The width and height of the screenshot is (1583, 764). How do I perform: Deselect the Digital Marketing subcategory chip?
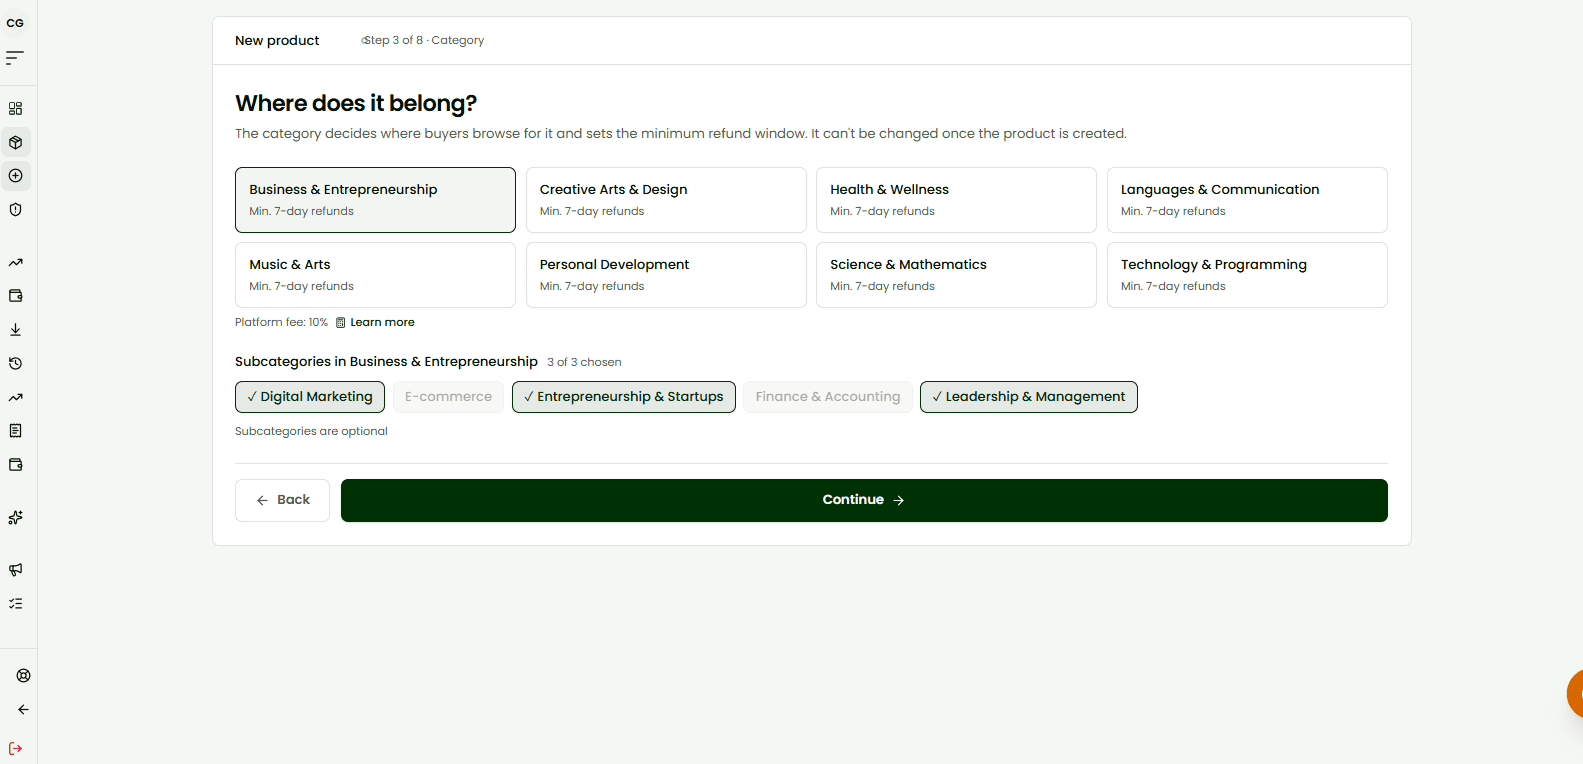point(310,397)
